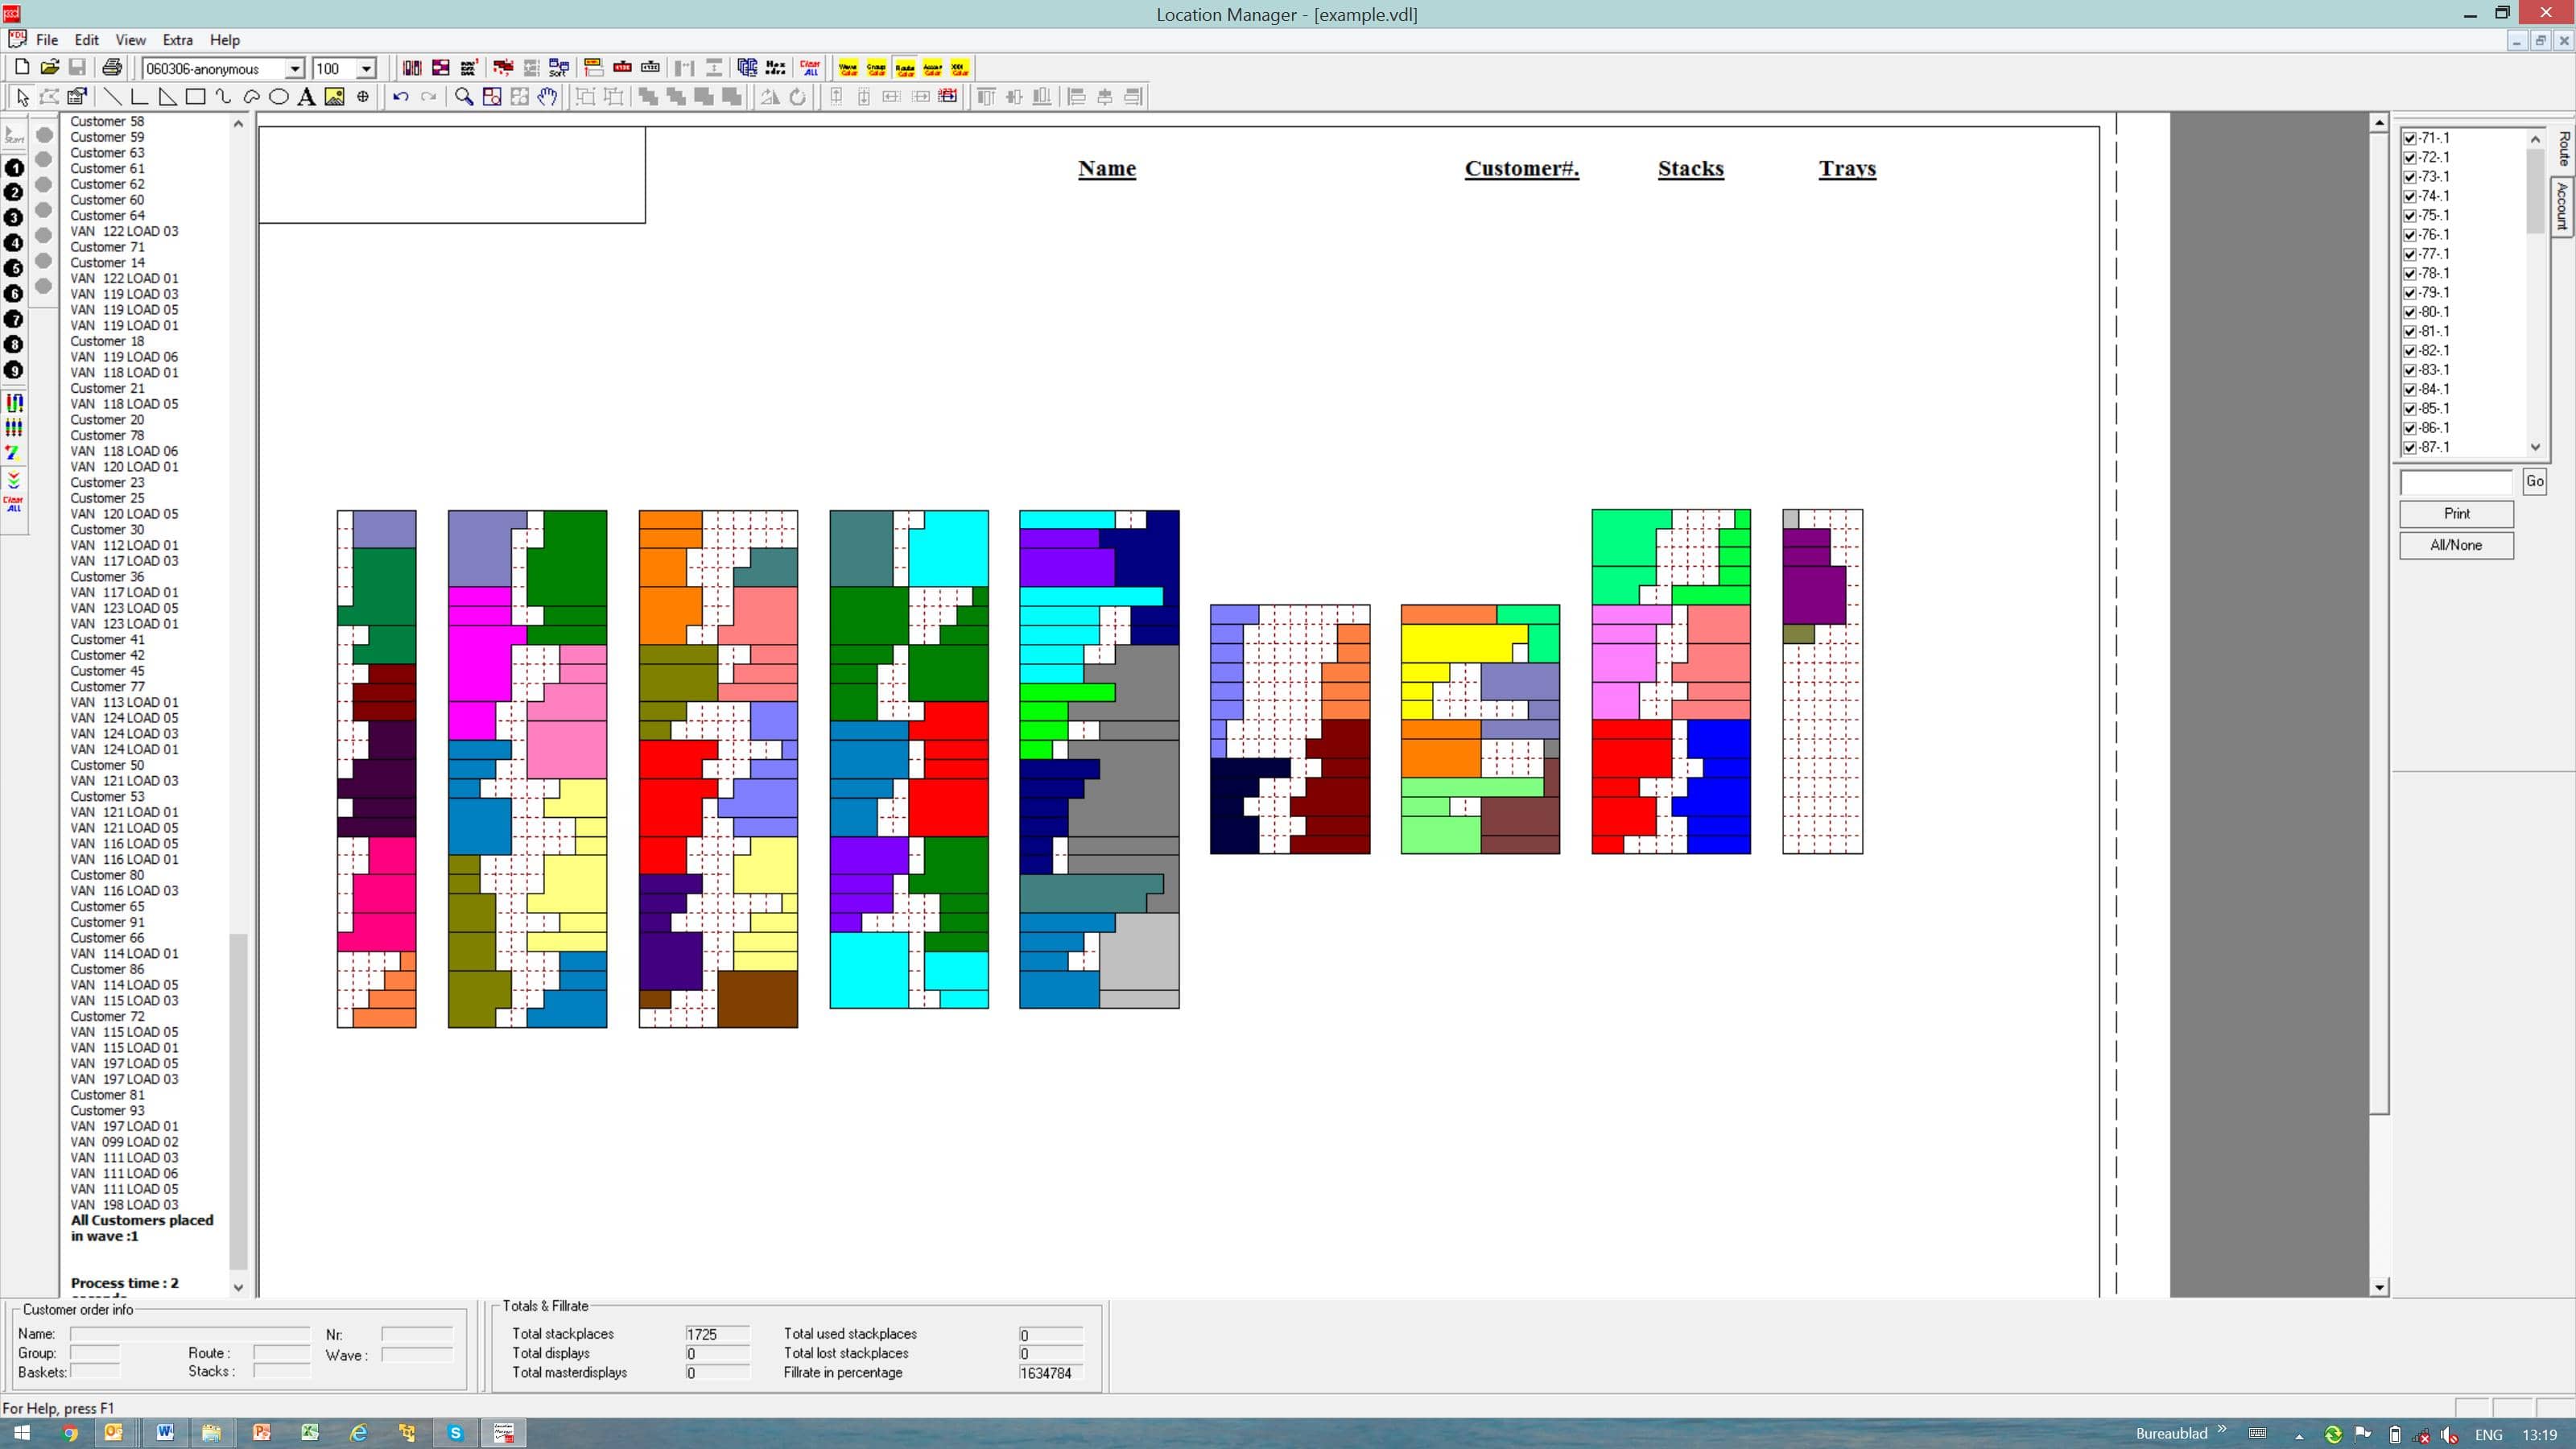Click the All/None button
The height and width of the screenshot is (1449, 2576).
point(2456,545)
